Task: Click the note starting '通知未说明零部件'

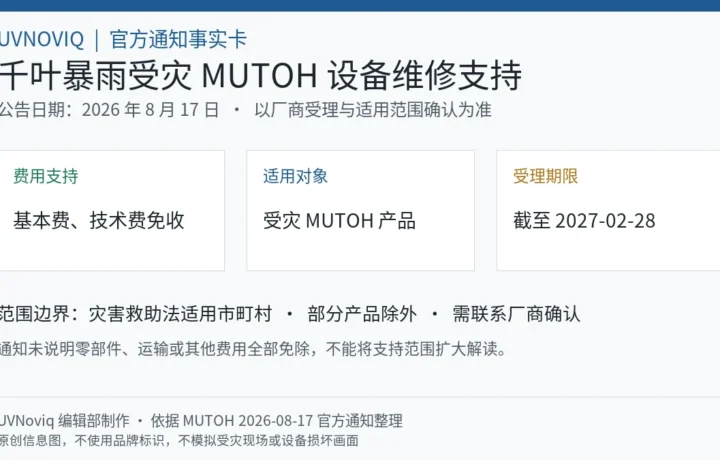Action: (x=253, y=349)
